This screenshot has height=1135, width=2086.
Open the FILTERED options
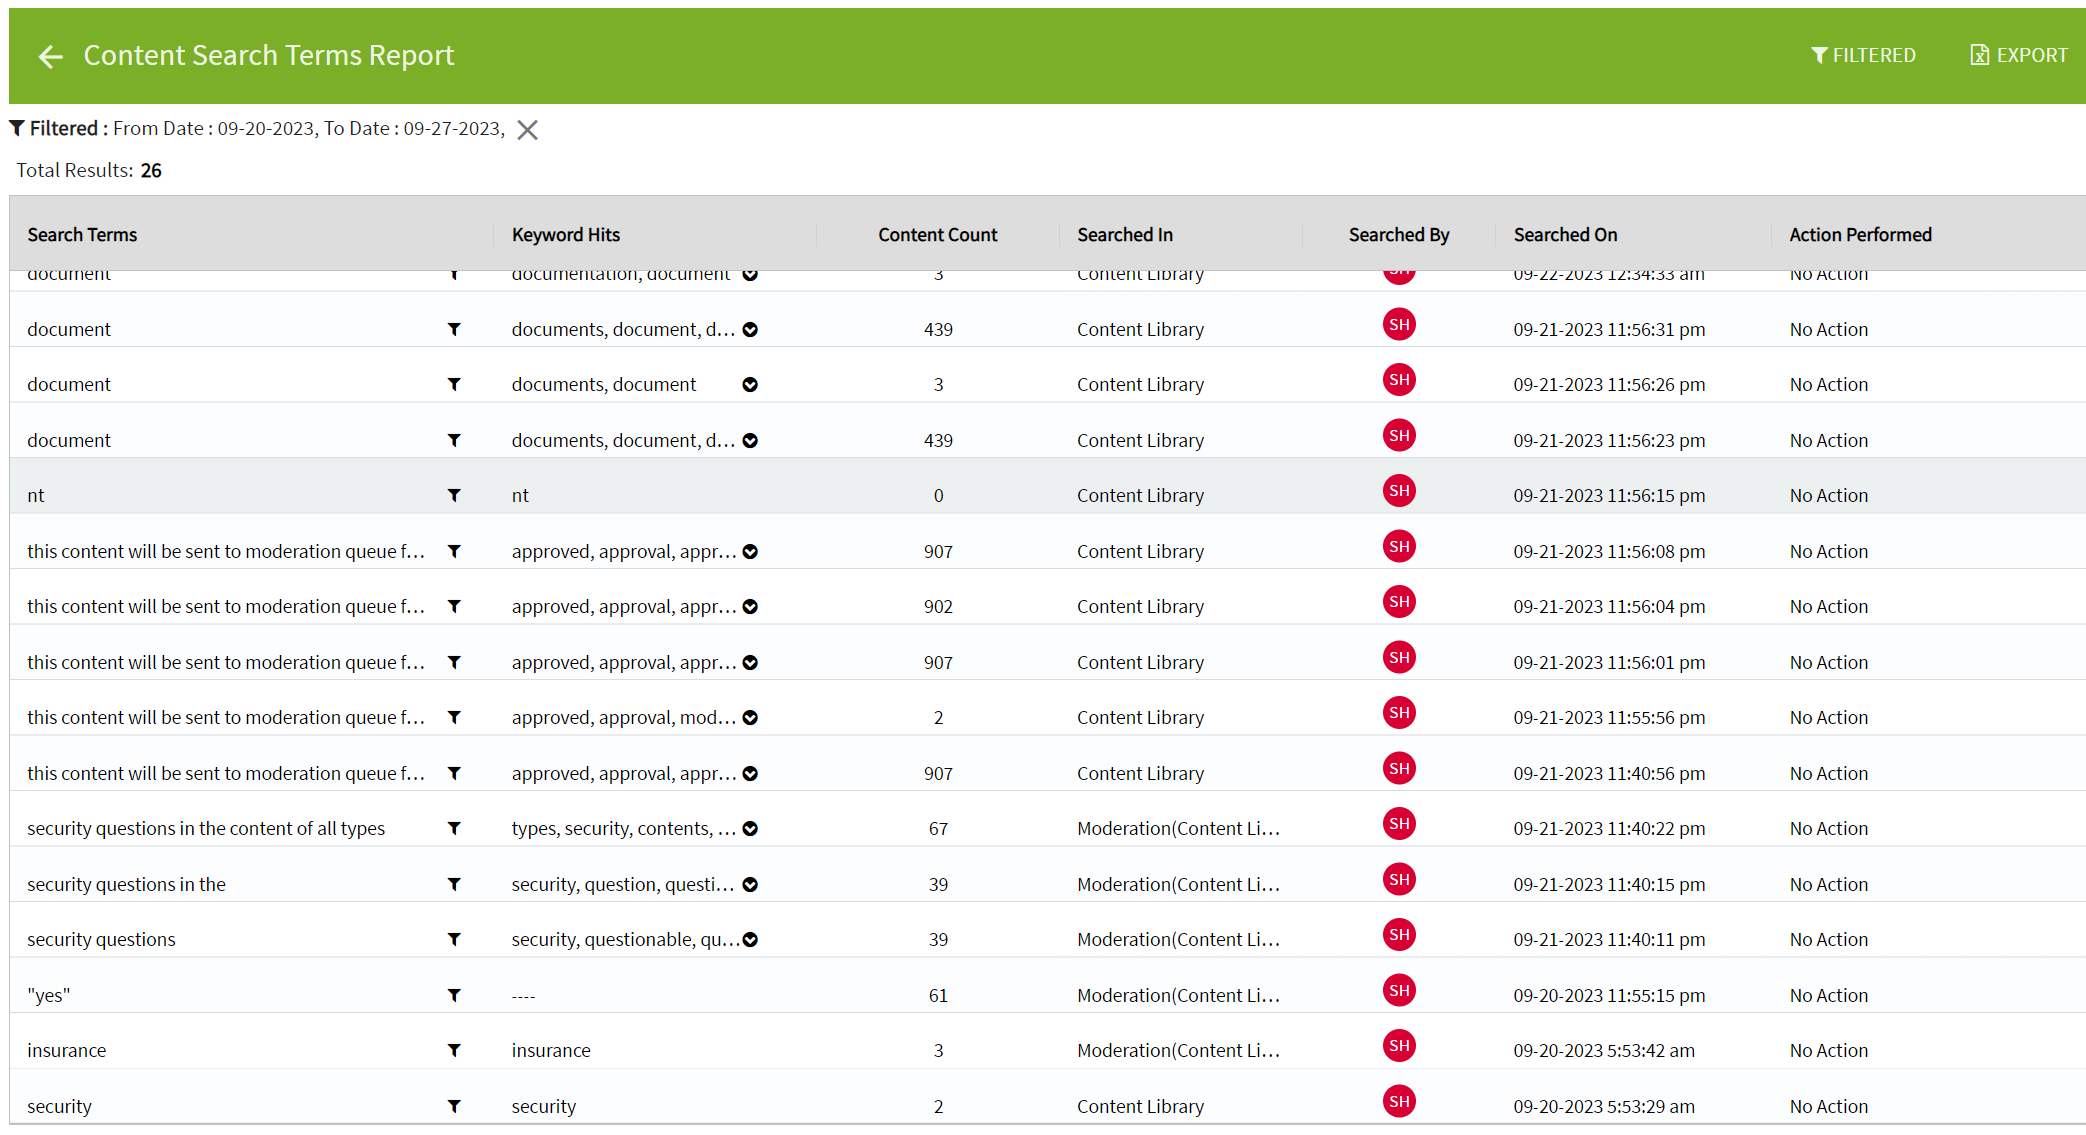click(x=1863, y=56)
